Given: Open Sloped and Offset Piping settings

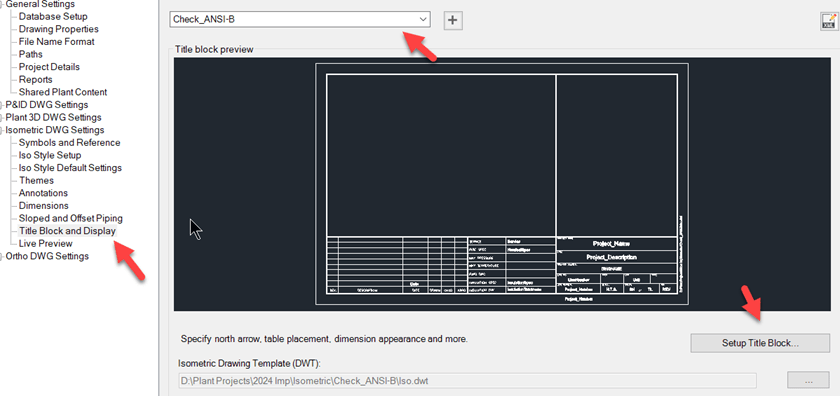Looking at the screenshot, I should 71,218.
